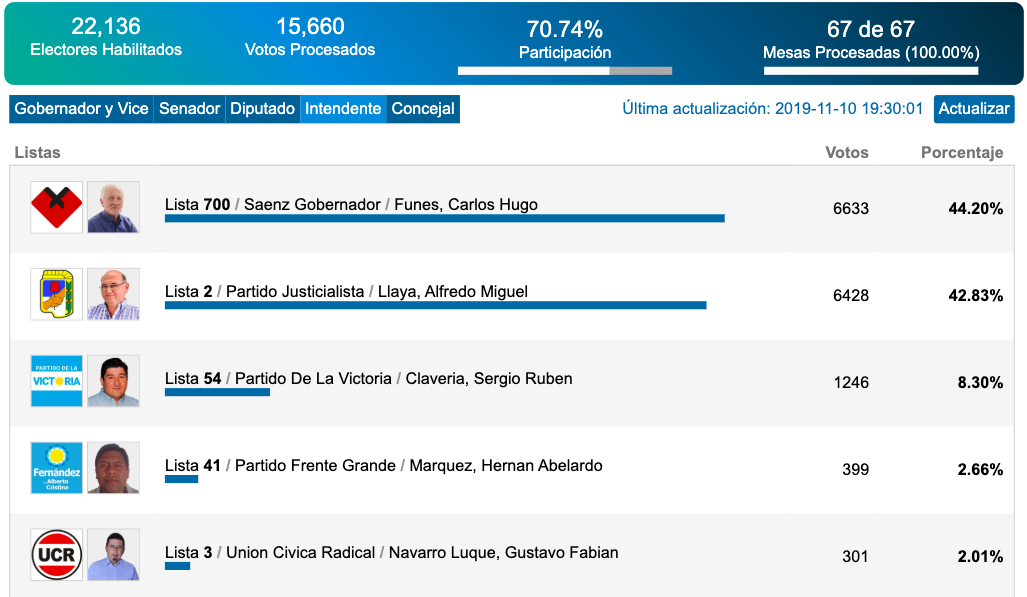The image size is (1027, 597).
Task: Click the UCR party logo
Action: [x=56, y=555]
